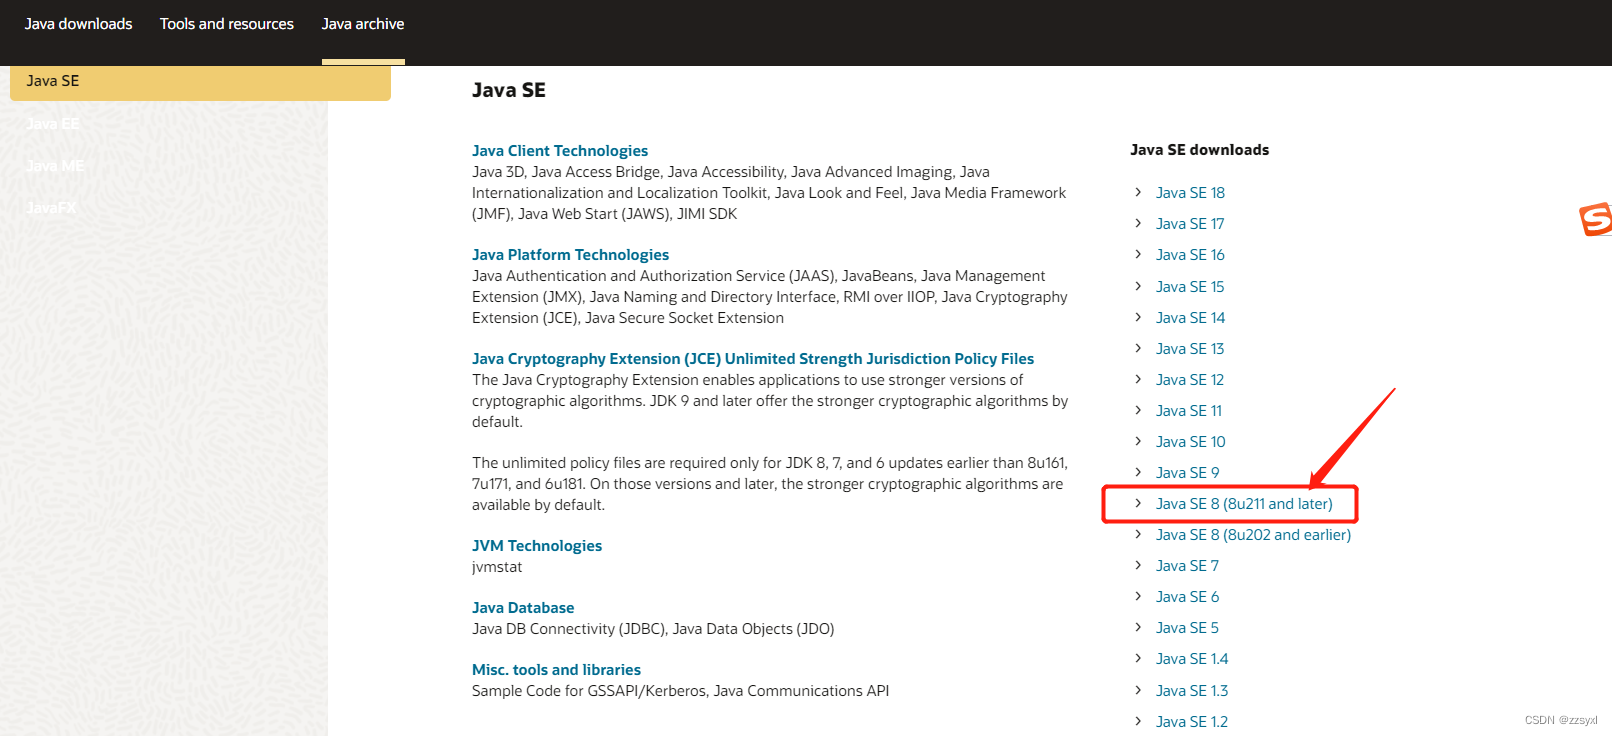Image resolution: width=1612 pixels, height=736 pixels.
Task: Open the Java SE 1.4 download link
Action: pos(1192,659)
